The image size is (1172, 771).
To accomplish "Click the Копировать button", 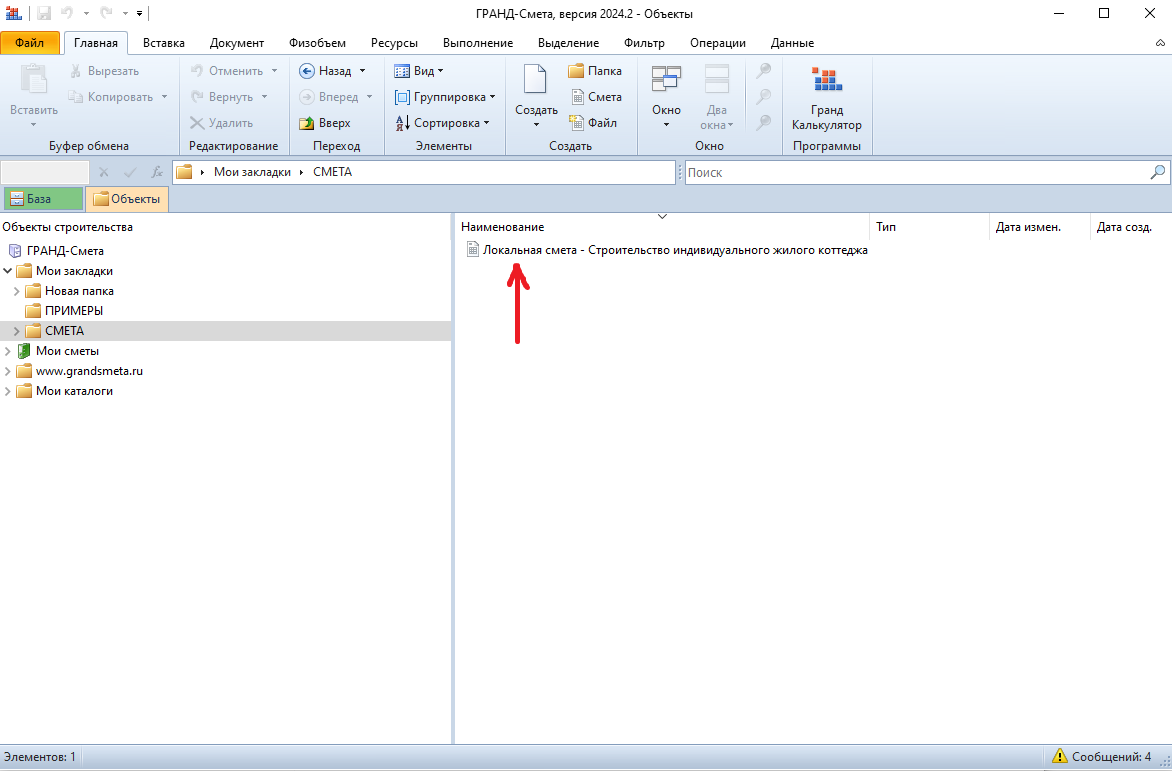I will tap(111, 97).
